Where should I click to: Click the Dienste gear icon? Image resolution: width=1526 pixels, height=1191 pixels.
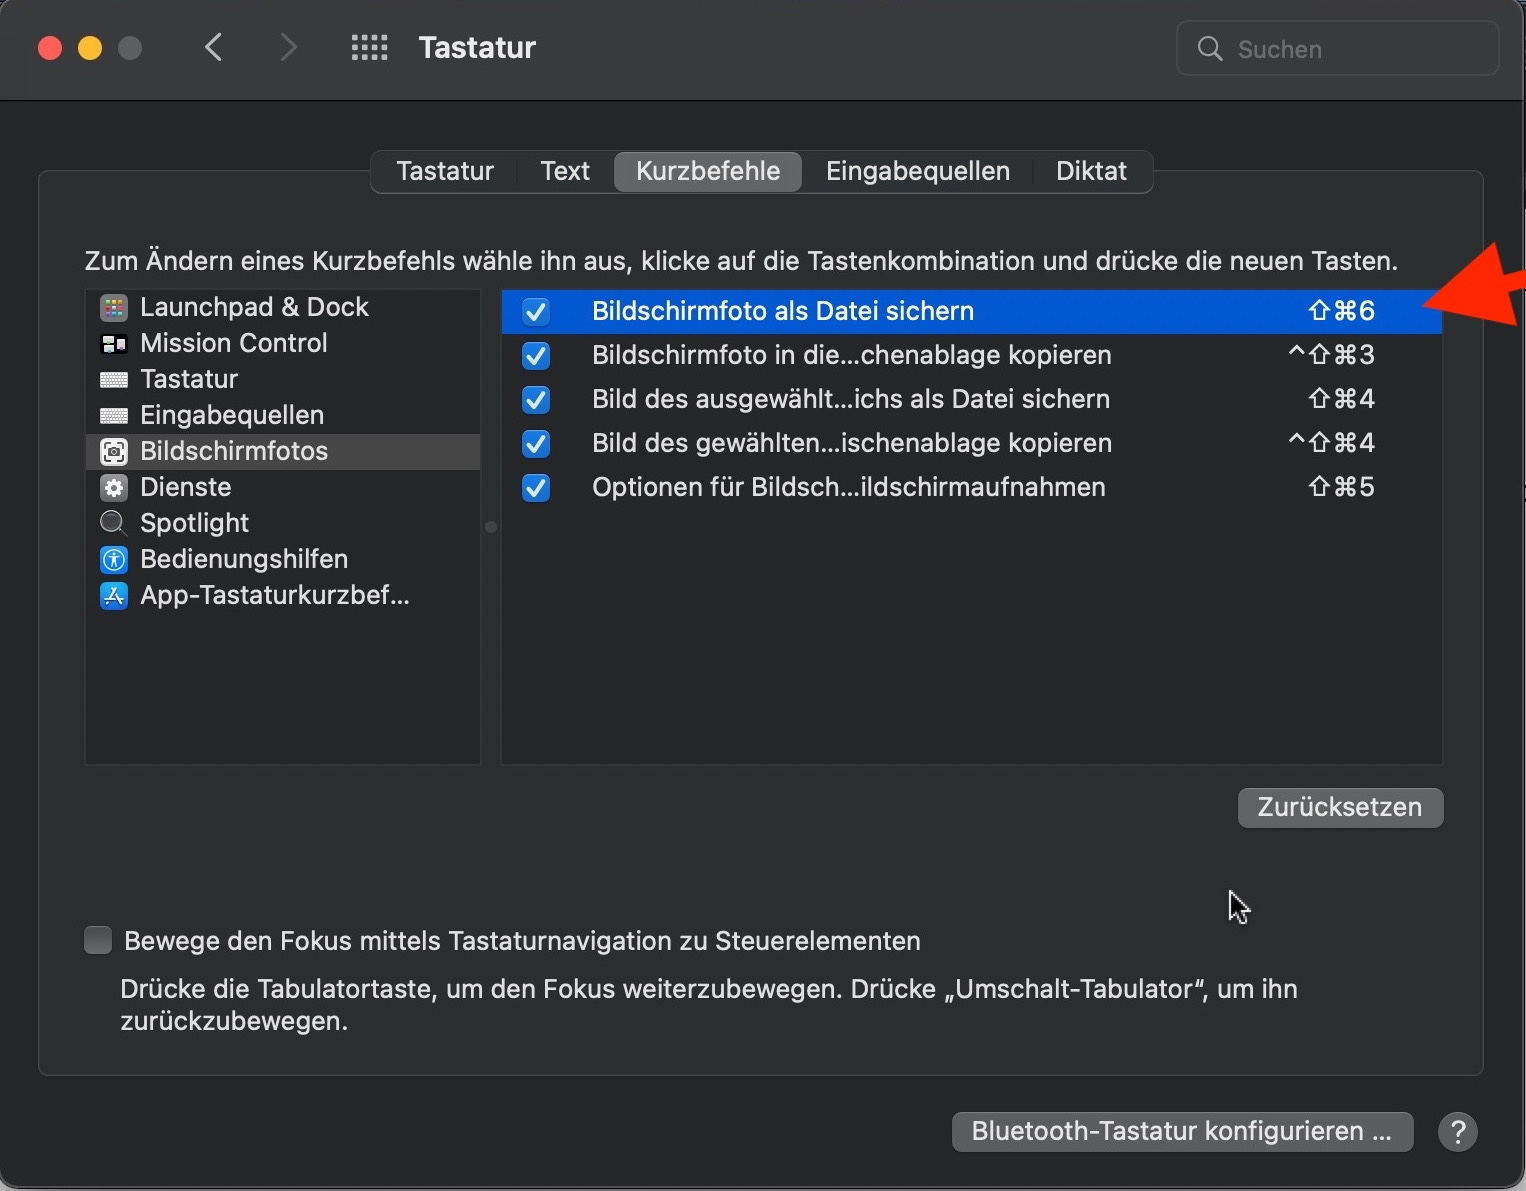point(114,487)
